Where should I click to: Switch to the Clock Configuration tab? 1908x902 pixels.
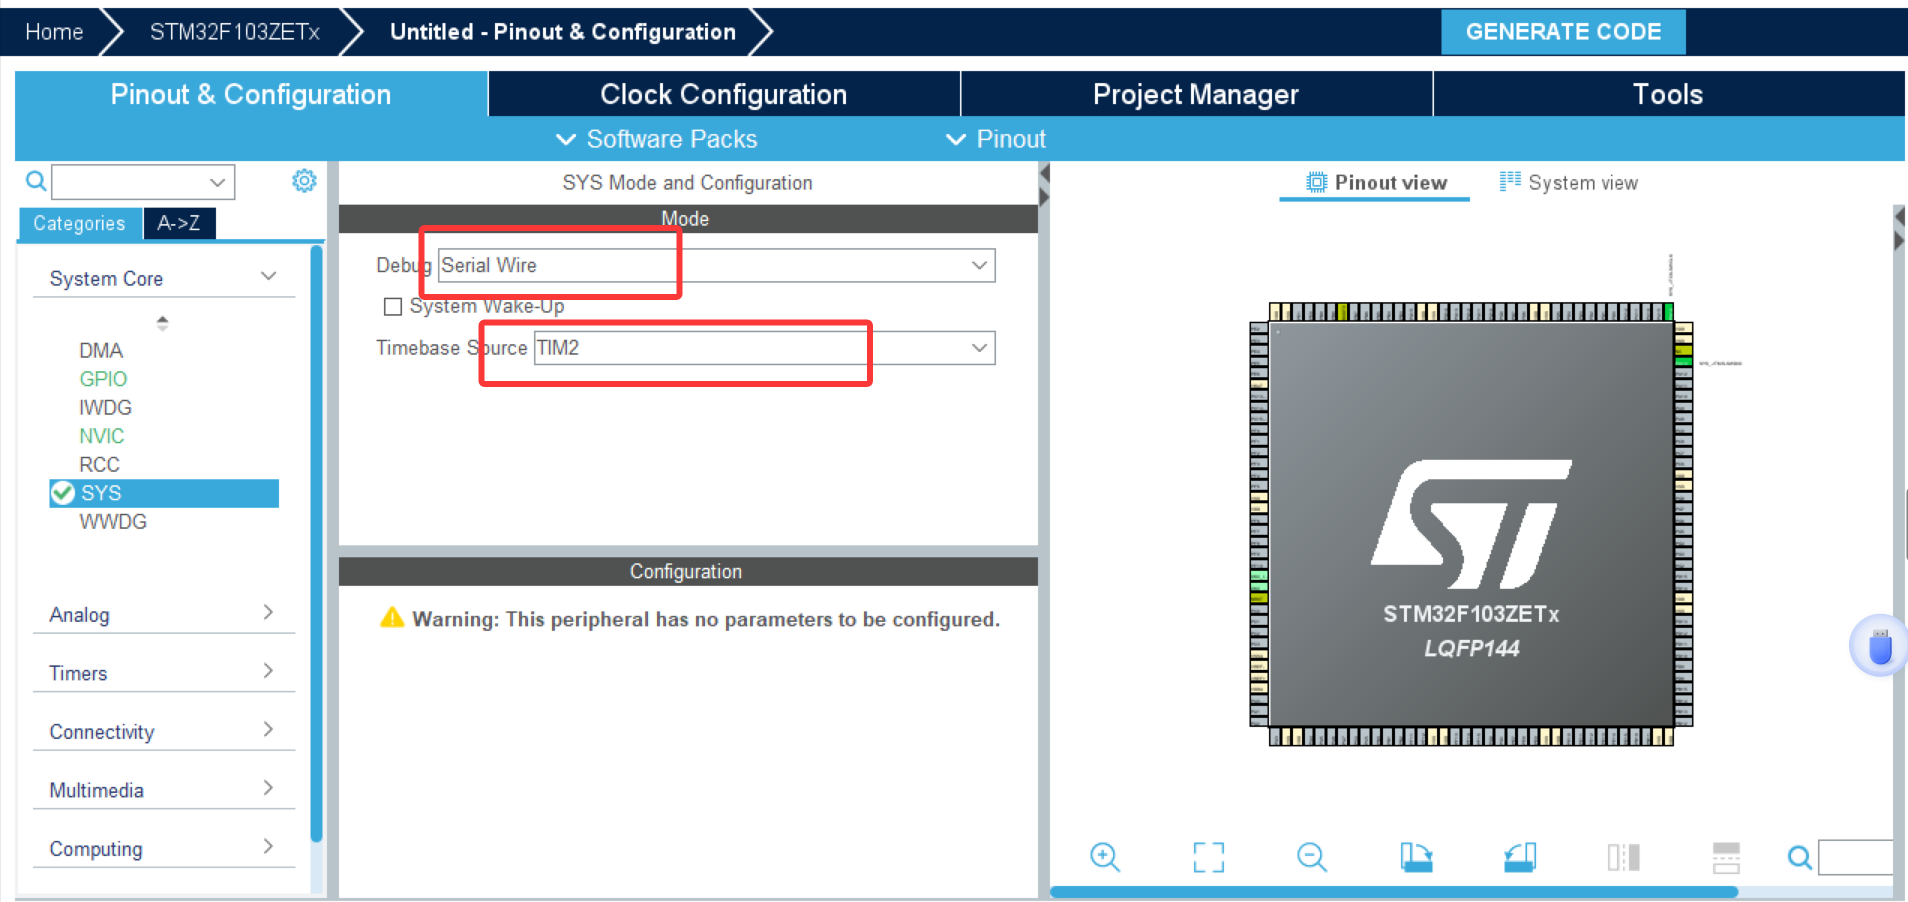[722, 93]
